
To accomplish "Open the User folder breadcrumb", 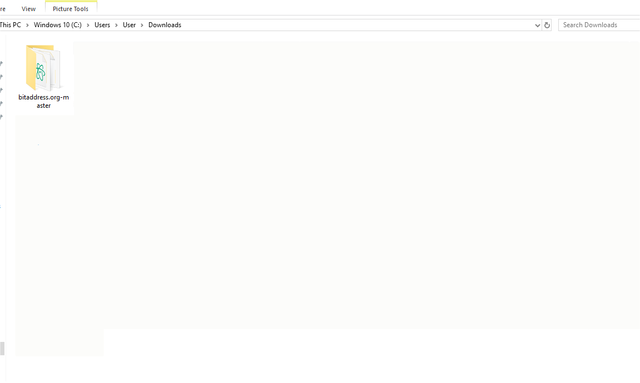I will [129, 25].
